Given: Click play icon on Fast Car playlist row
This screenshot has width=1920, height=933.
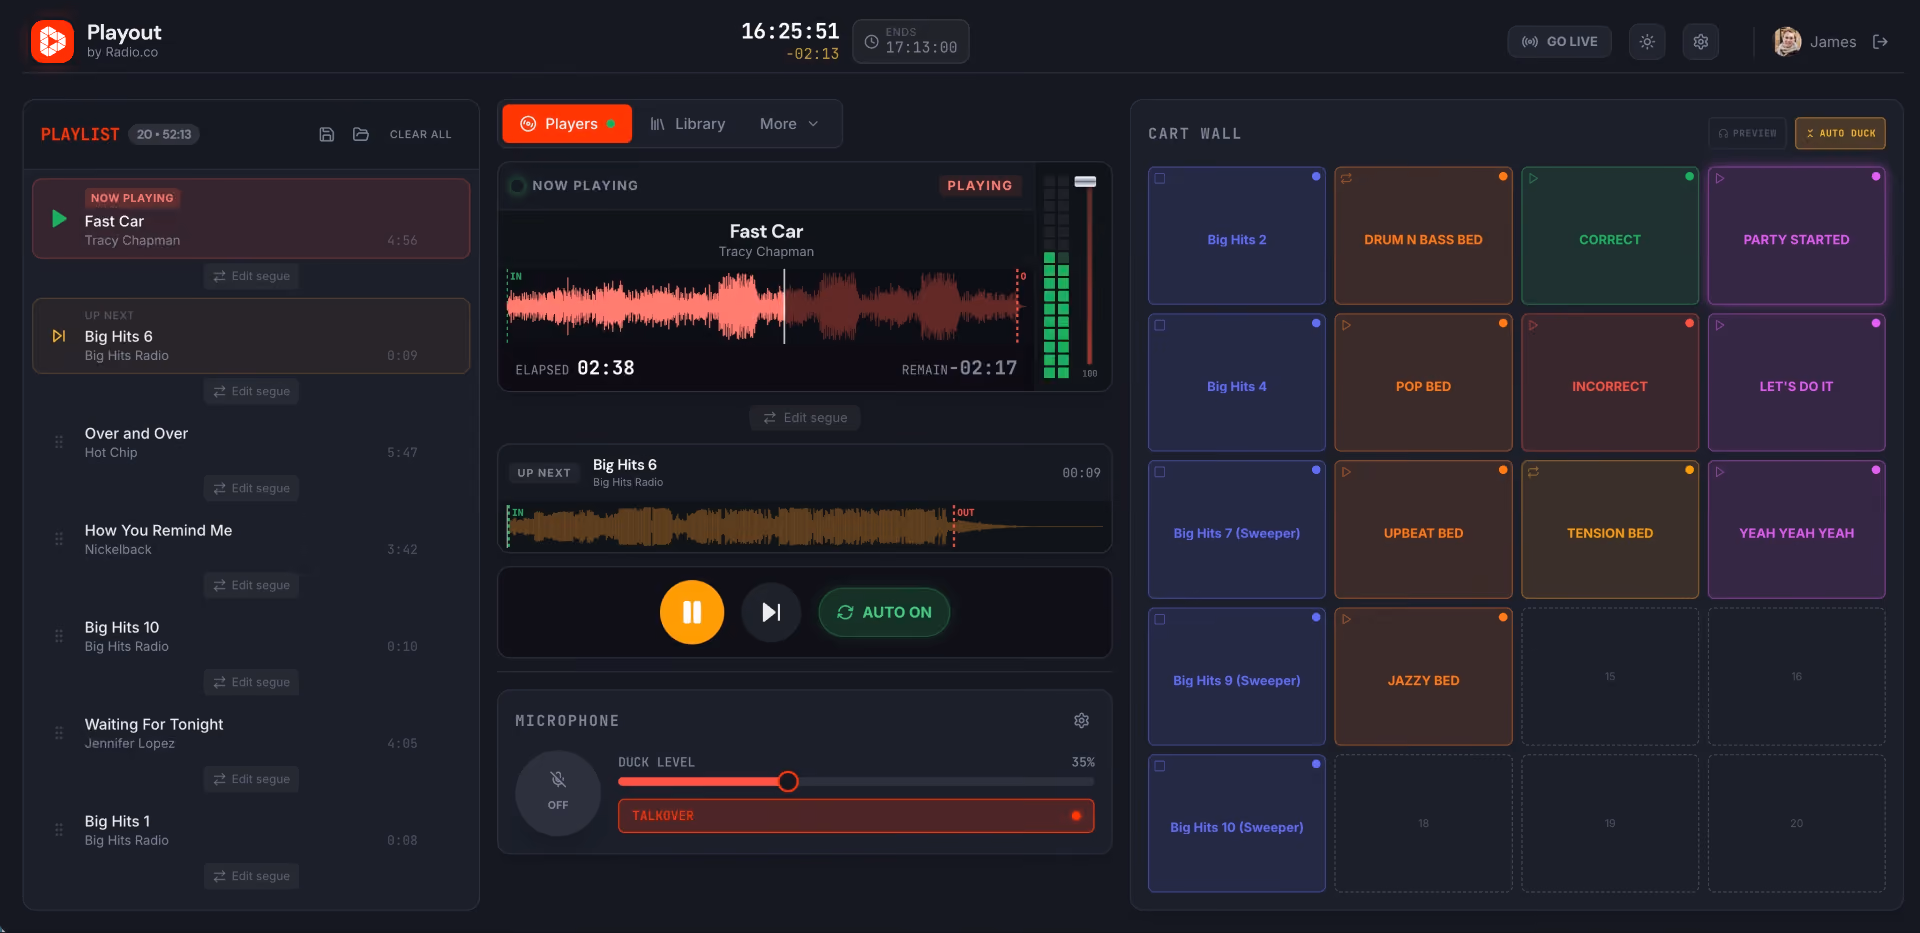Looking at the screenshot, I should tap(59, 218).
